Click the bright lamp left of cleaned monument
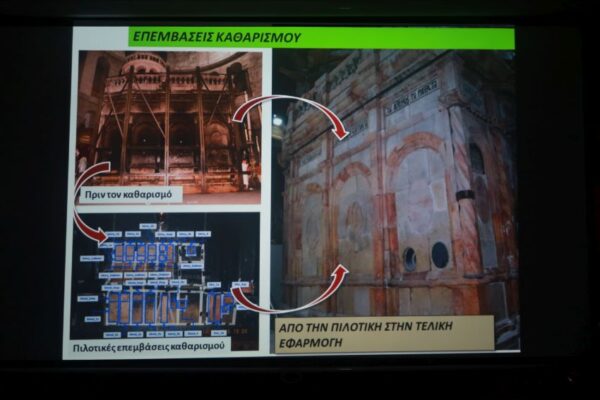 point(277,120)
